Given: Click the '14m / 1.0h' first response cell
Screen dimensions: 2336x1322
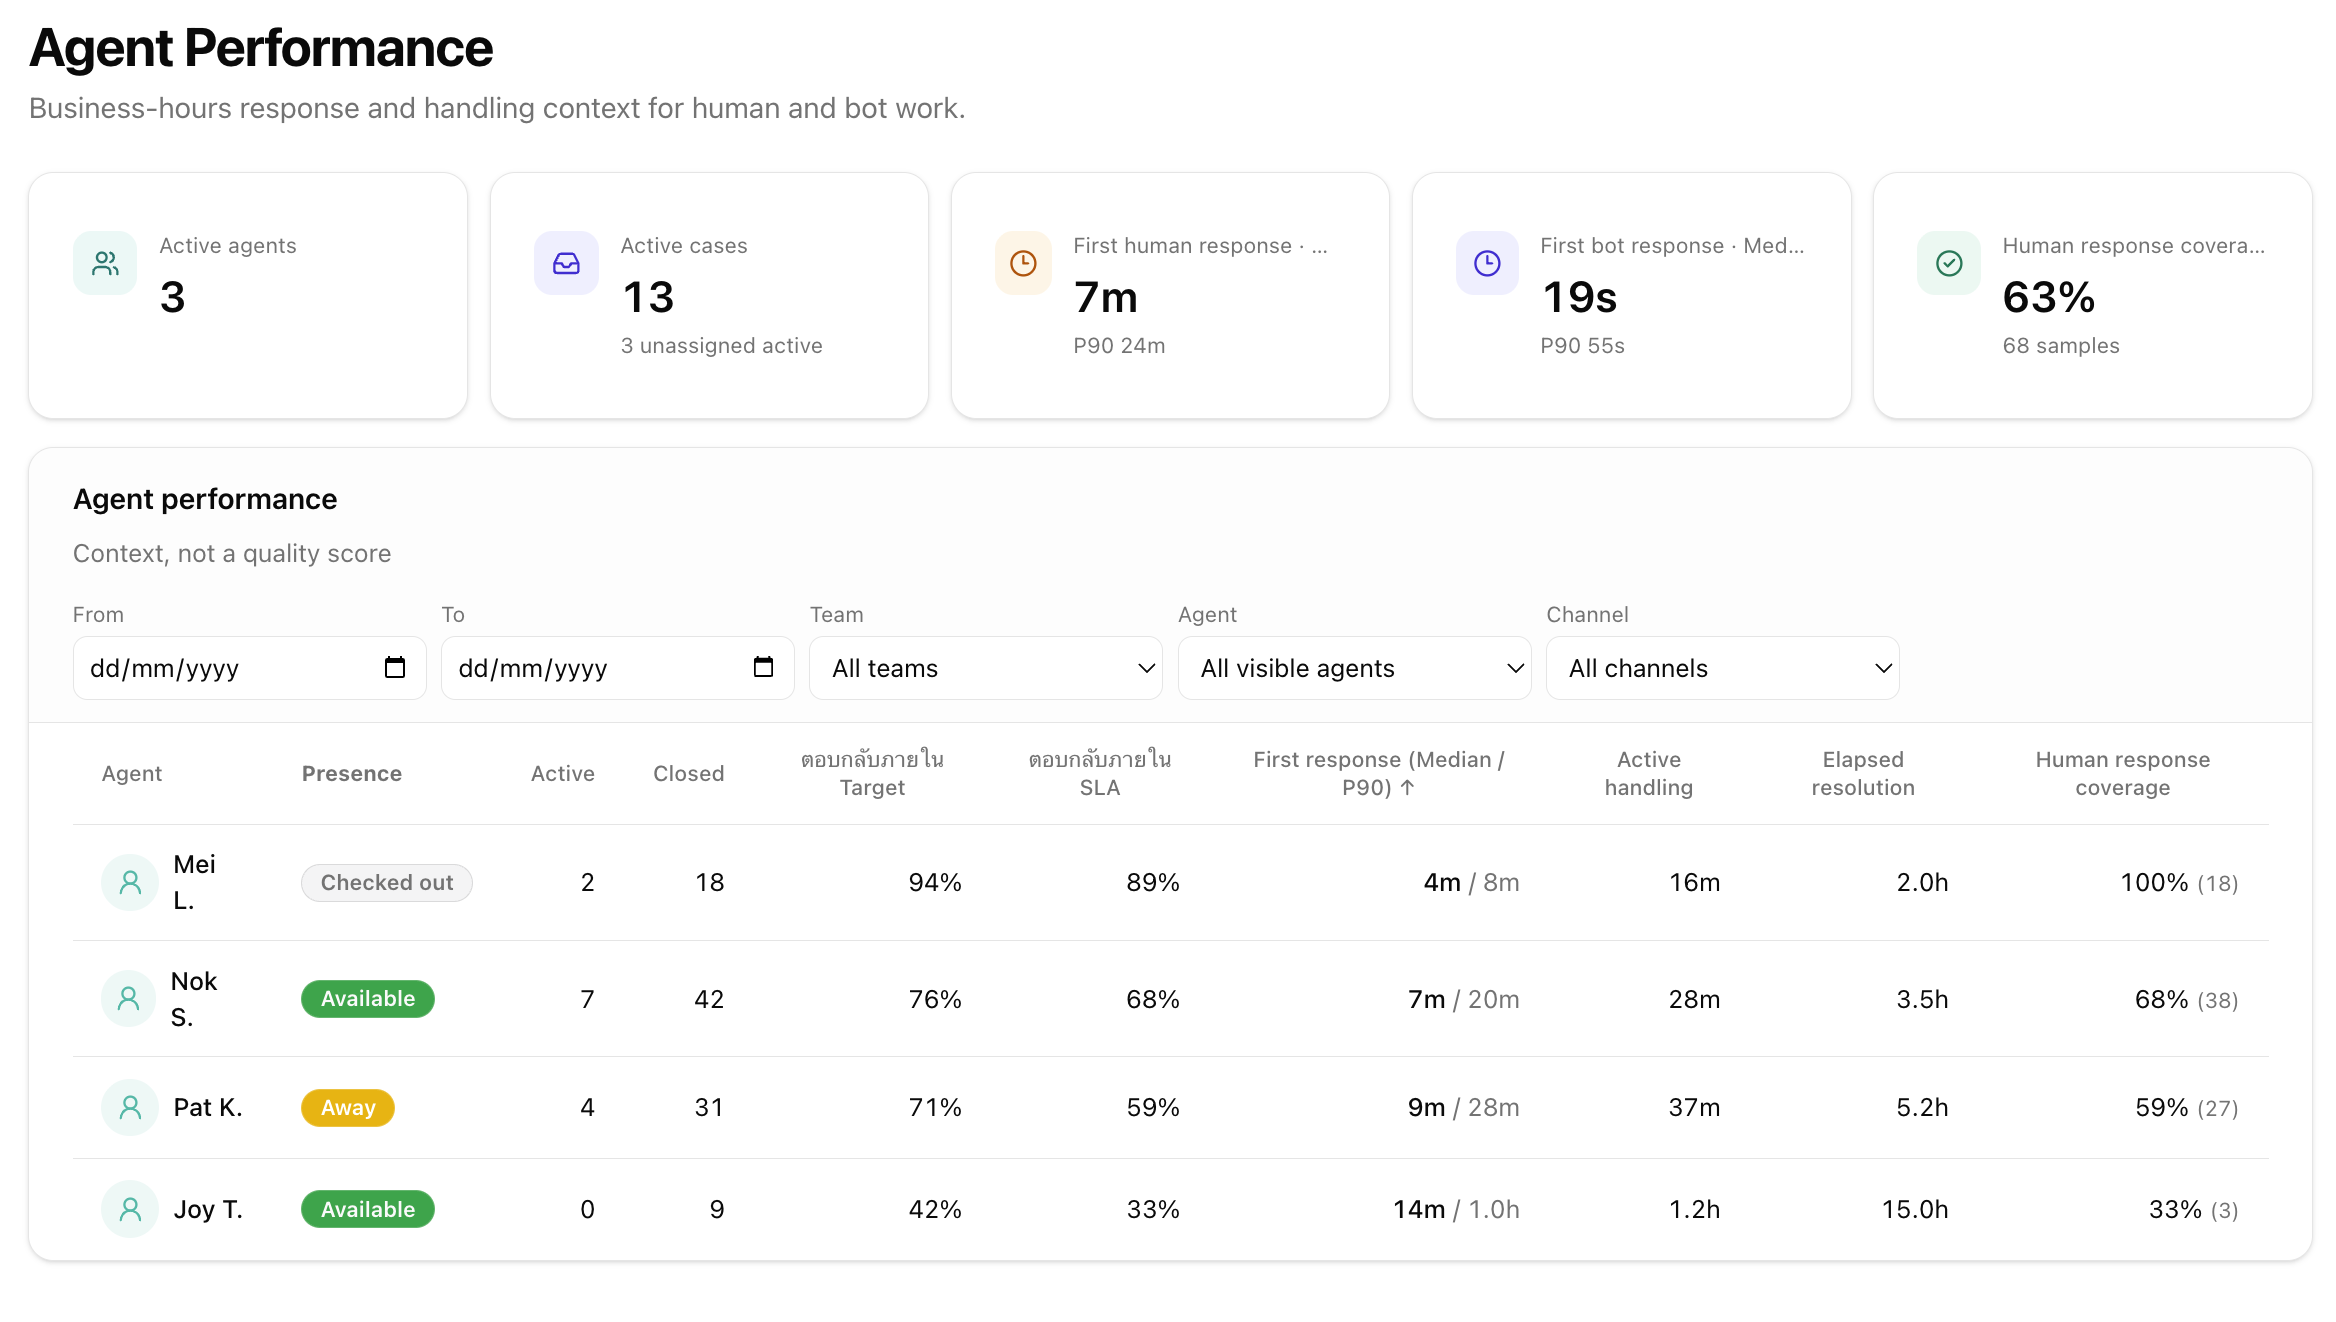Looking at the screenshot, I should pos(1456,1209).
